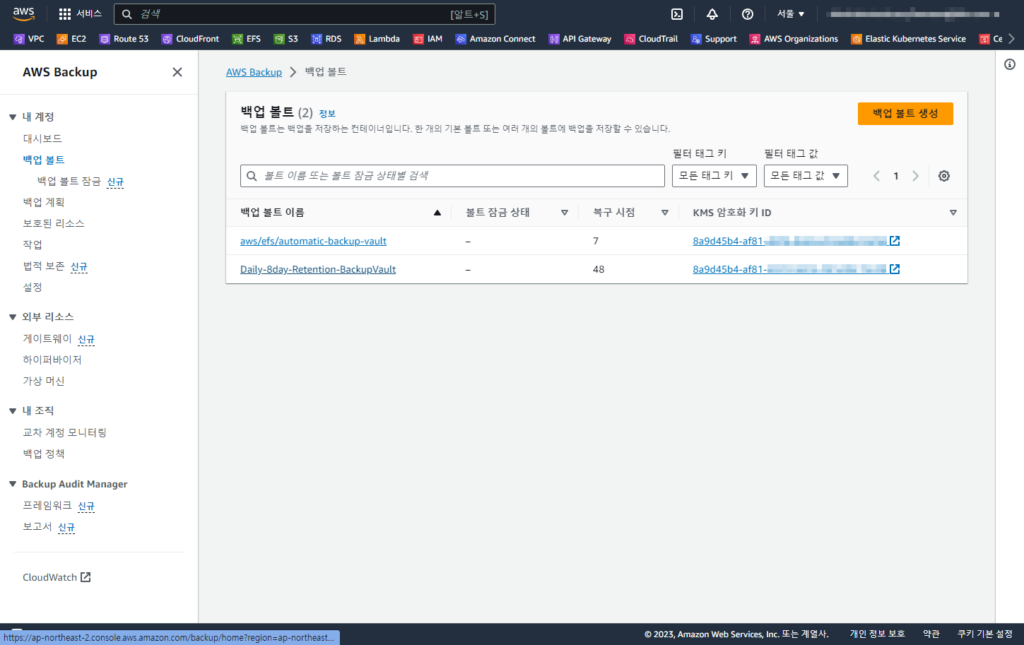1024x645 pixels.
Task: Open 교차 계정 모니터링 in the sidebar
Action: 64,432
